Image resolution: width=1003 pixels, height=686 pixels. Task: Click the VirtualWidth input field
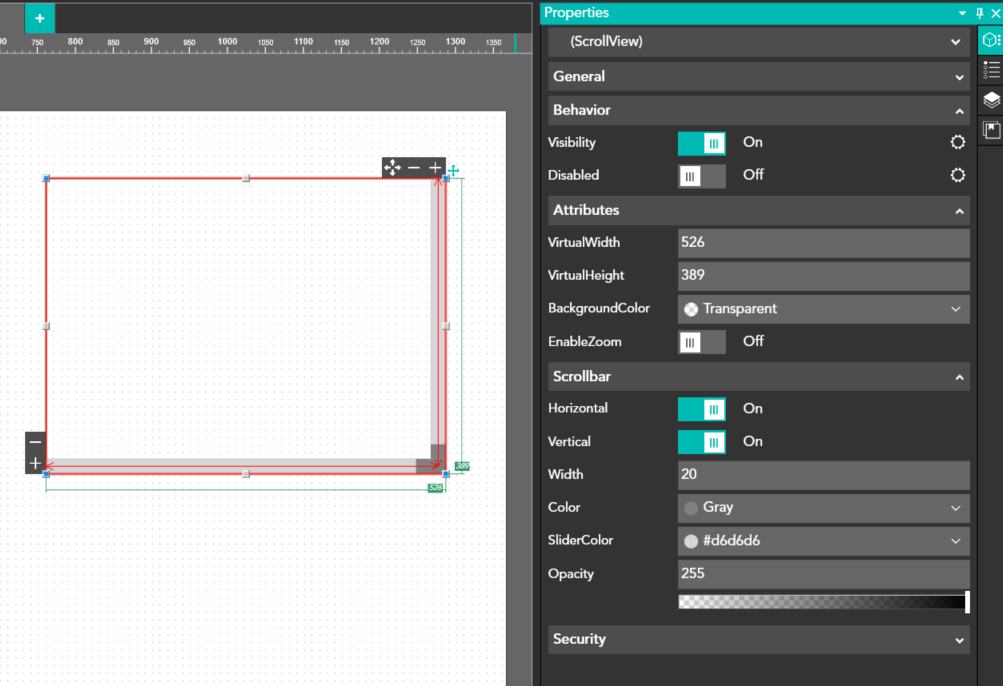pyautogui.click(x=823, y=243)
